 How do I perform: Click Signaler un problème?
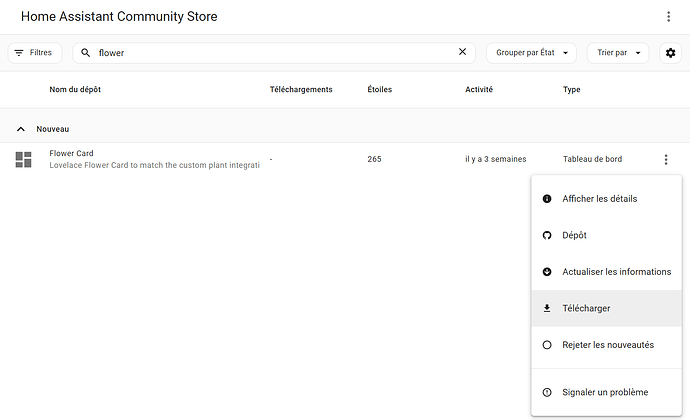pyautogui.click(x=605, y=392)
